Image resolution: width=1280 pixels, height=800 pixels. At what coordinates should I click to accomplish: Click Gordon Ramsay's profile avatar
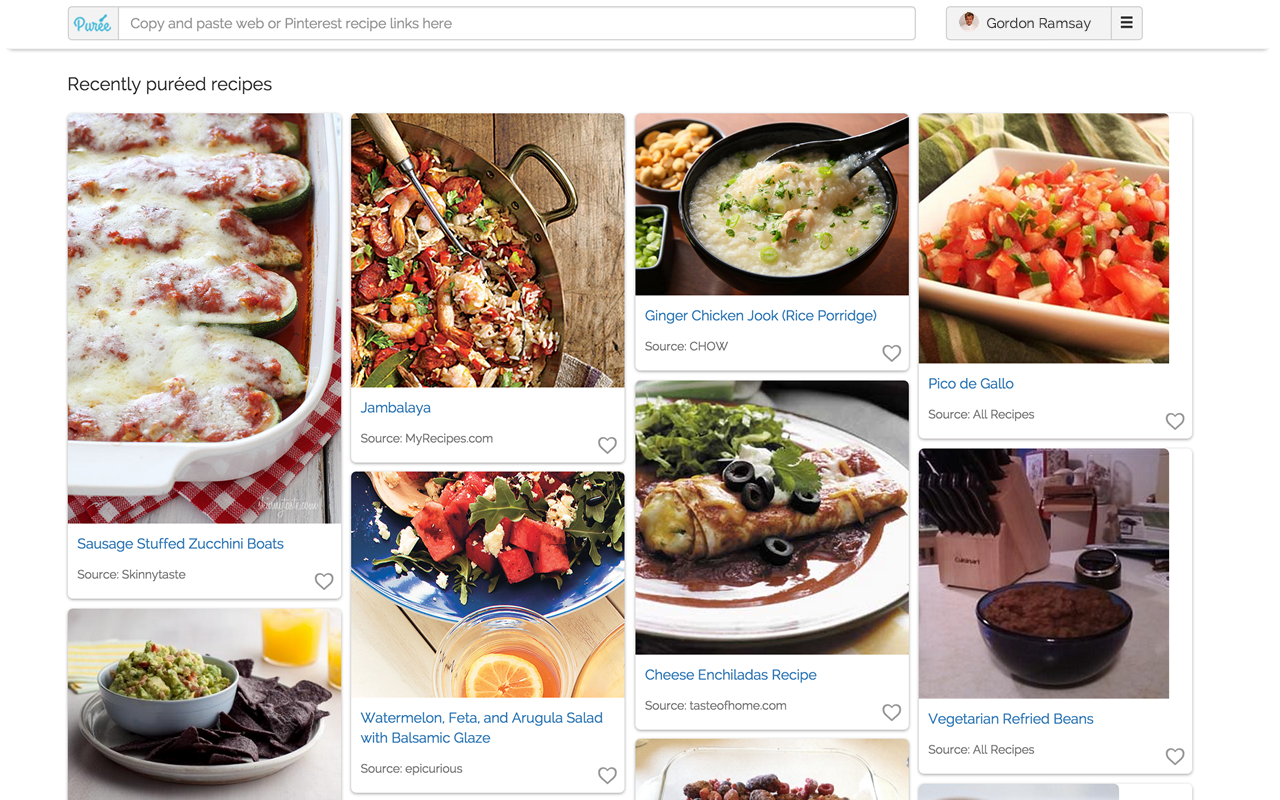[x=968, y=22]
